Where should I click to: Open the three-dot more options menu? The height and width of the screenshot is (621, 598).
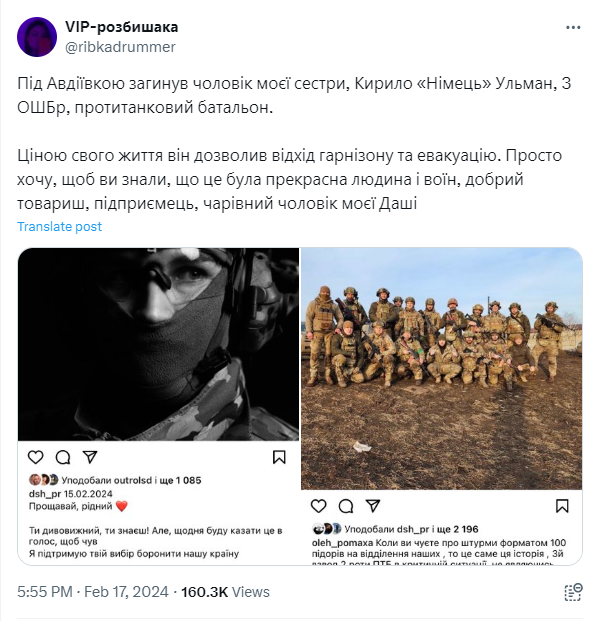(573, 28)
